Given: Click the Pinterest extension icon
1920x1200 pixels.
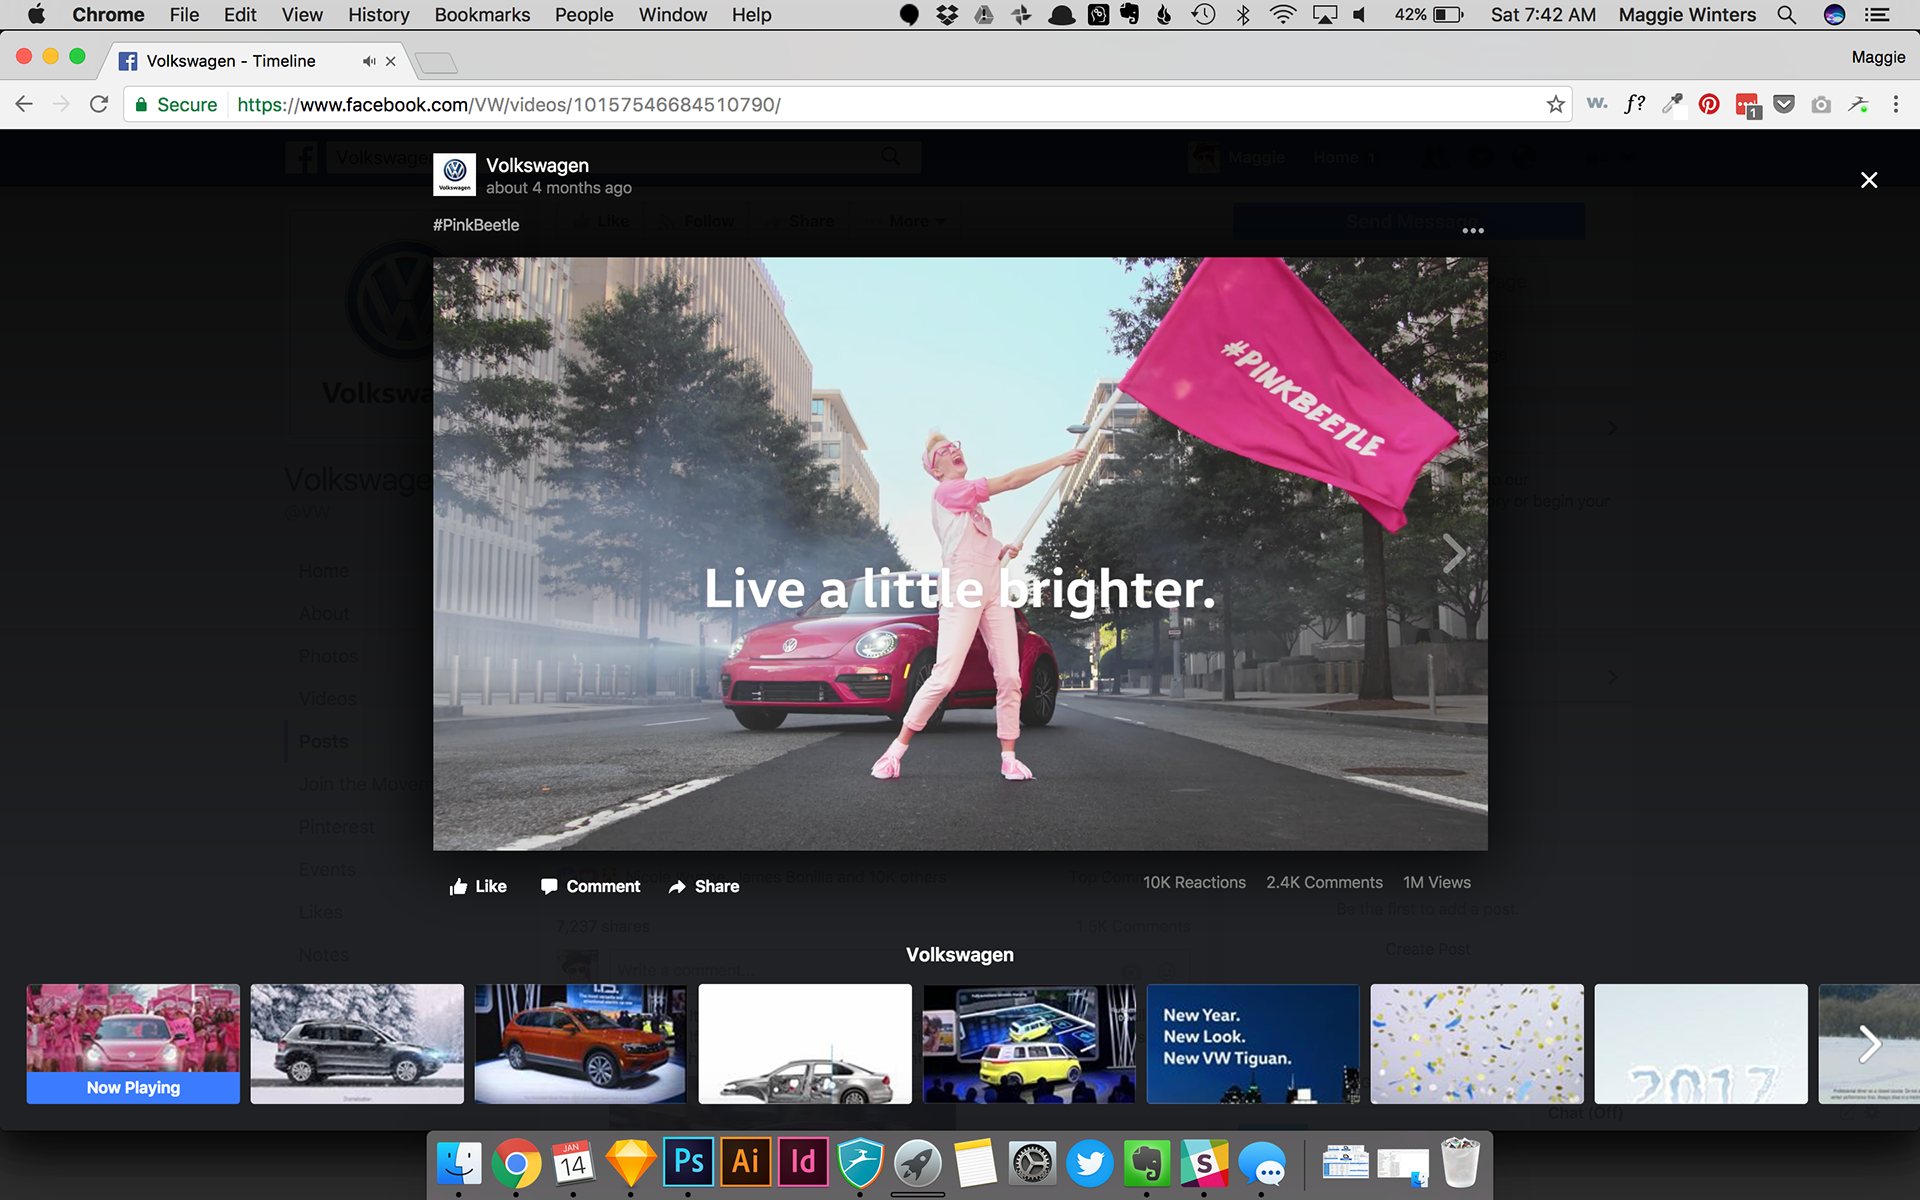Looking at the screenshot, I should point(1709,104).
